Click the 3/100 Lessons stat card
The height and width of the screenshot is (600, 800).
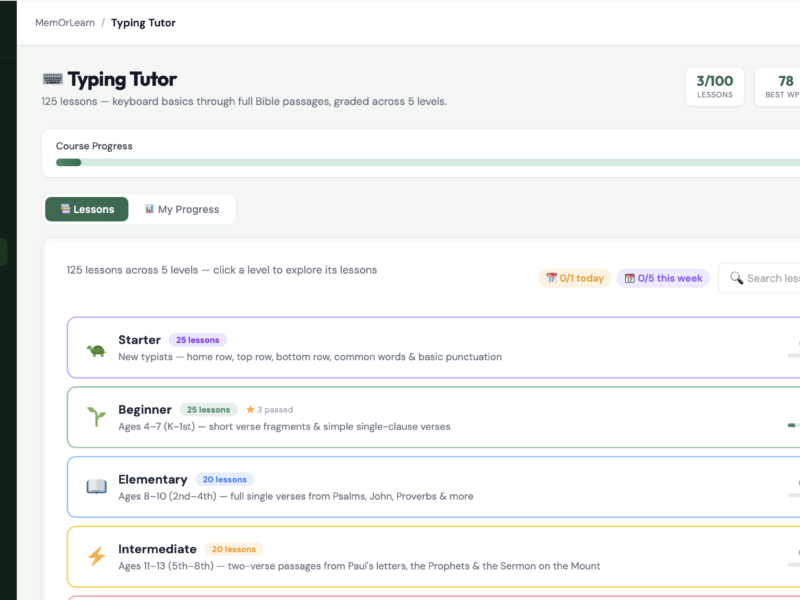715,87
